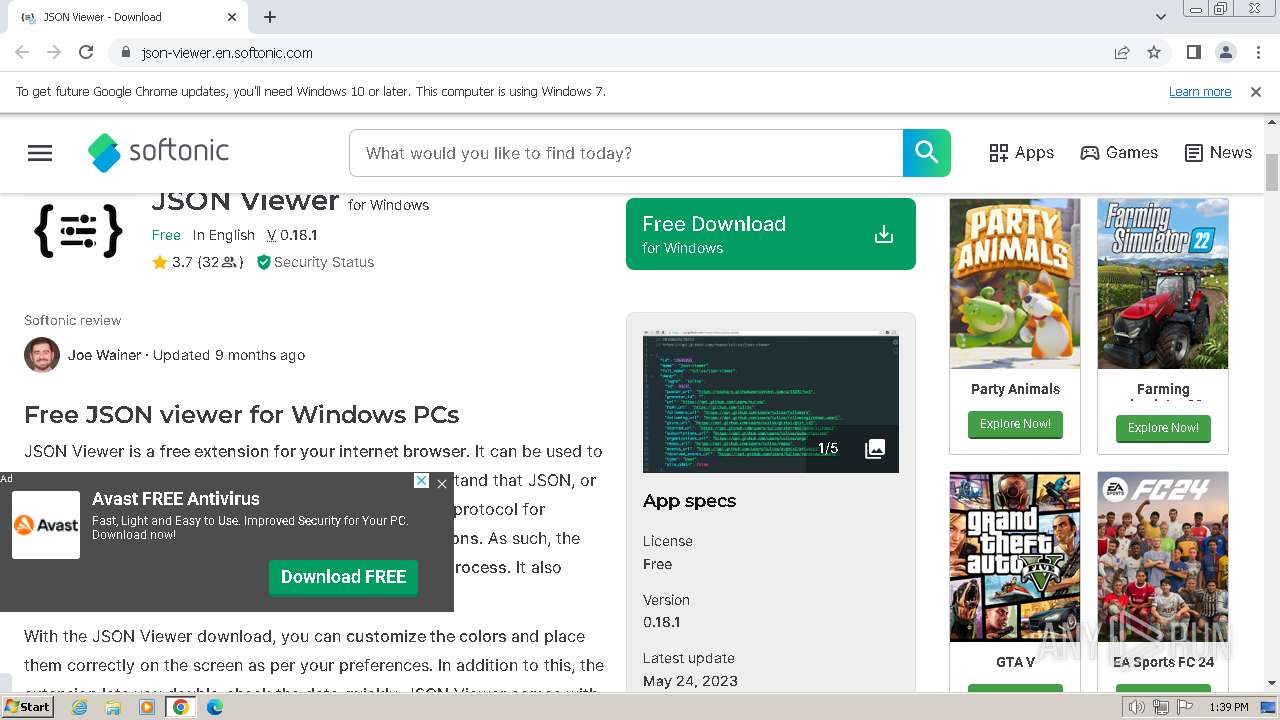Click the blue search magnifier button
This screenshot has width=1280, height=720.
926,153
